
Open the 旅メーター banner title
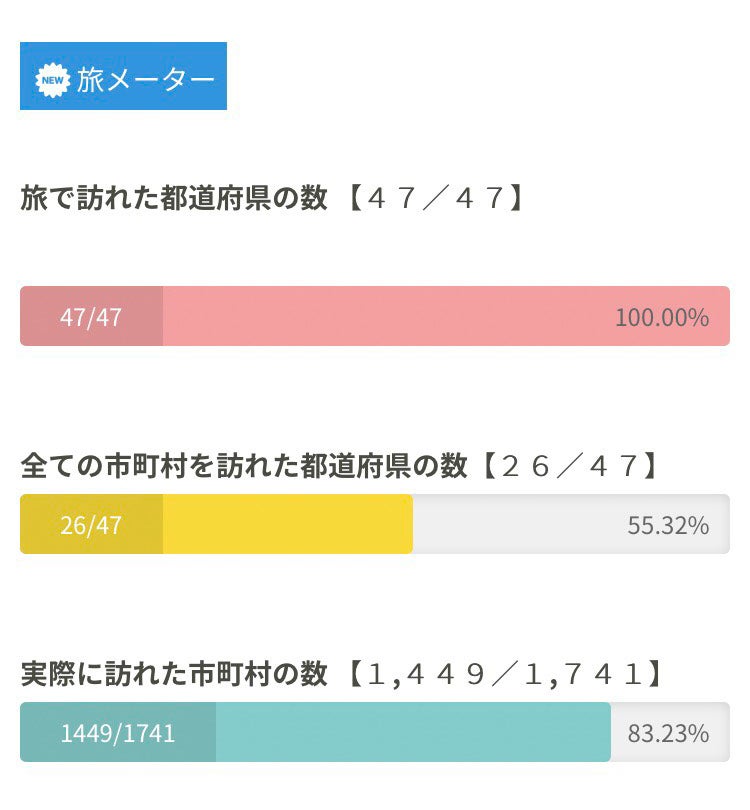coord(145,79)
